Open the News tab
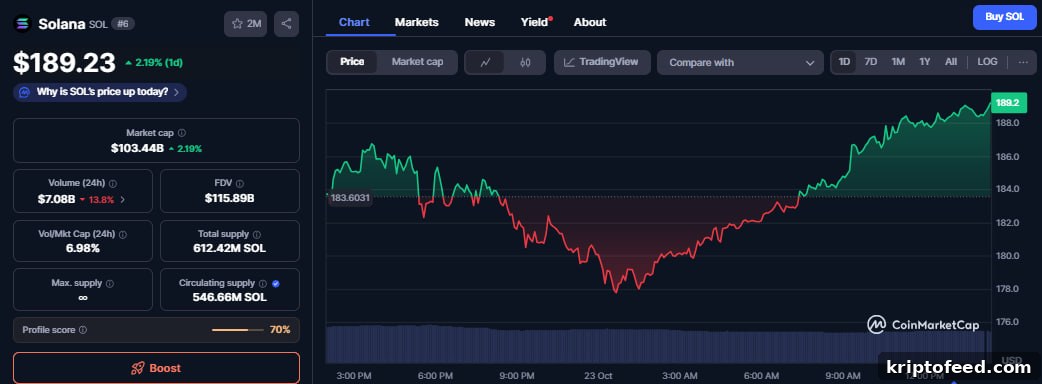Image resolution: width=1042 pixels, height=384 pixels. pos(480,22)
